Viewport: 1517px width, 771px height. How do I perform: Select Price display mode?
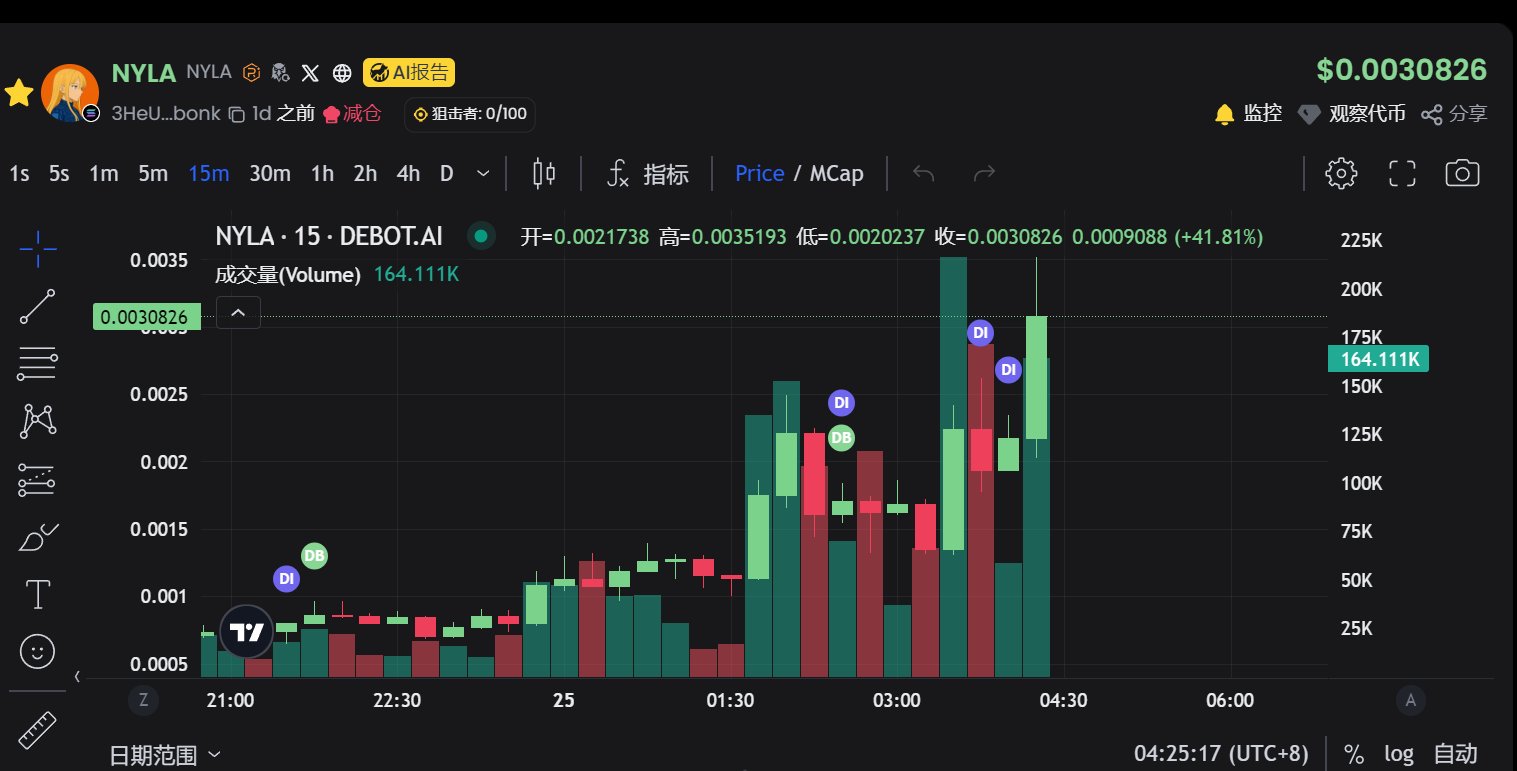pos(759,173)
